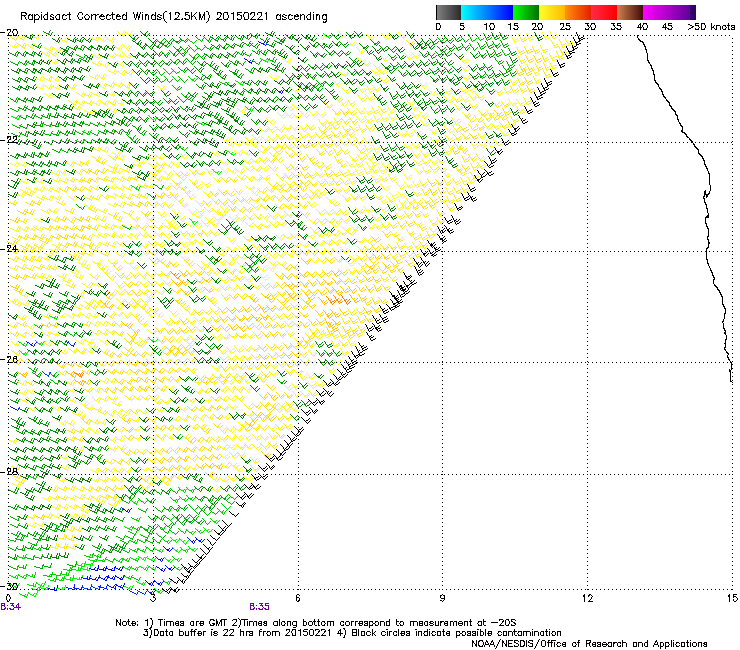Click the '-28' latitude axis label
740x650 pixels.
(9, 472)
